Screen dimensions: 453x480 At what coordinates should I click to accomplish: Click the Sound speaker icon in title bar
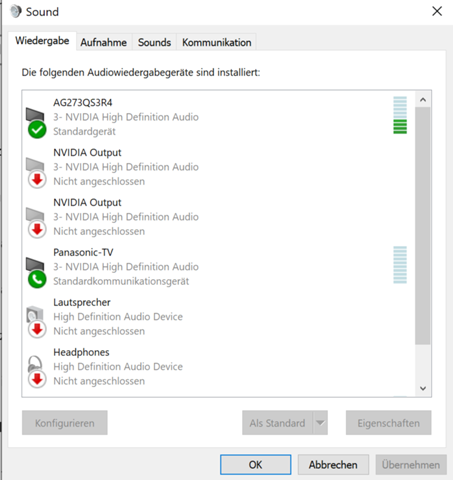point(16,11)
